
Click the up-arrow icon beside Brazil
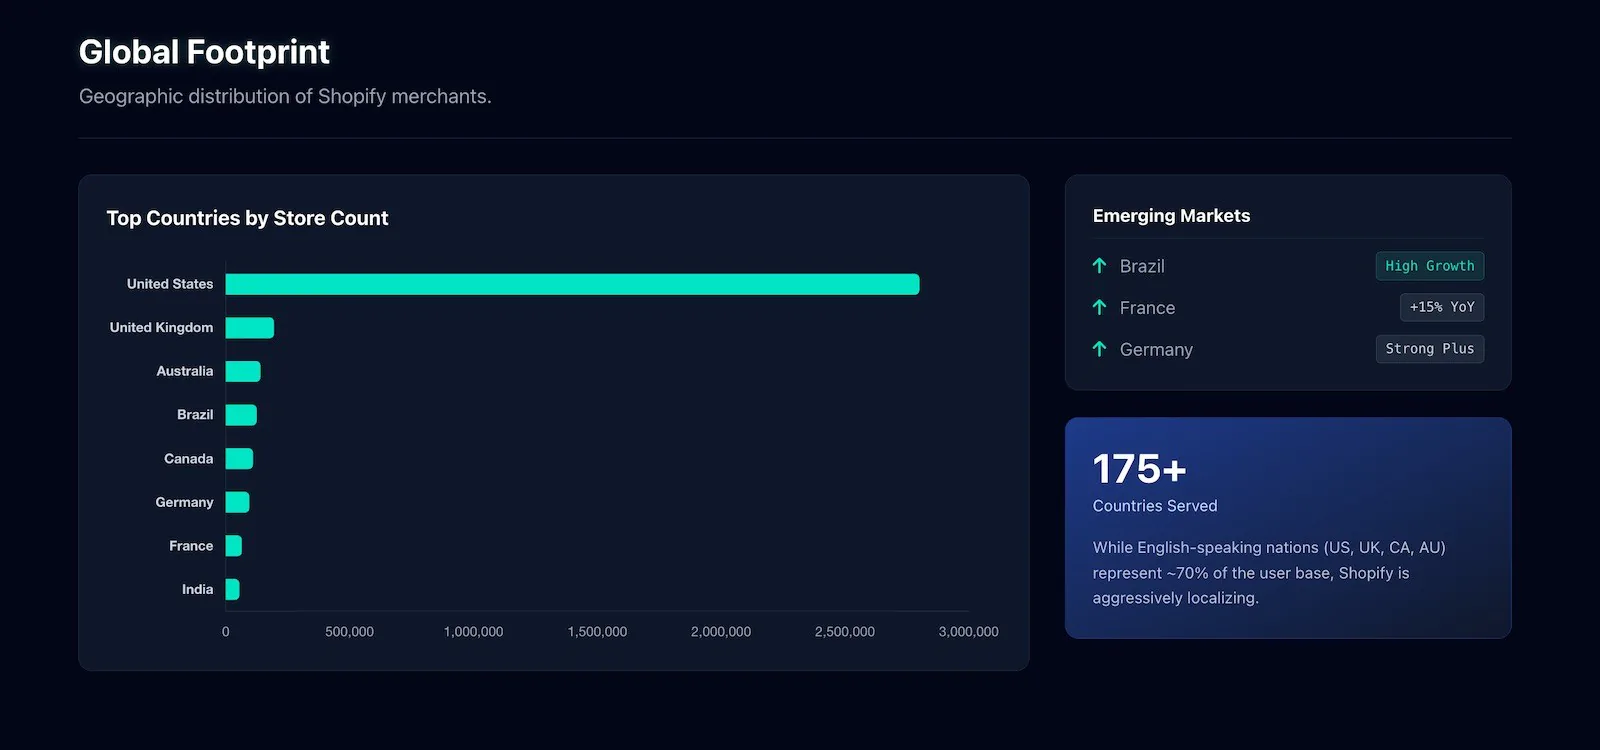(x=1099, y=266)
